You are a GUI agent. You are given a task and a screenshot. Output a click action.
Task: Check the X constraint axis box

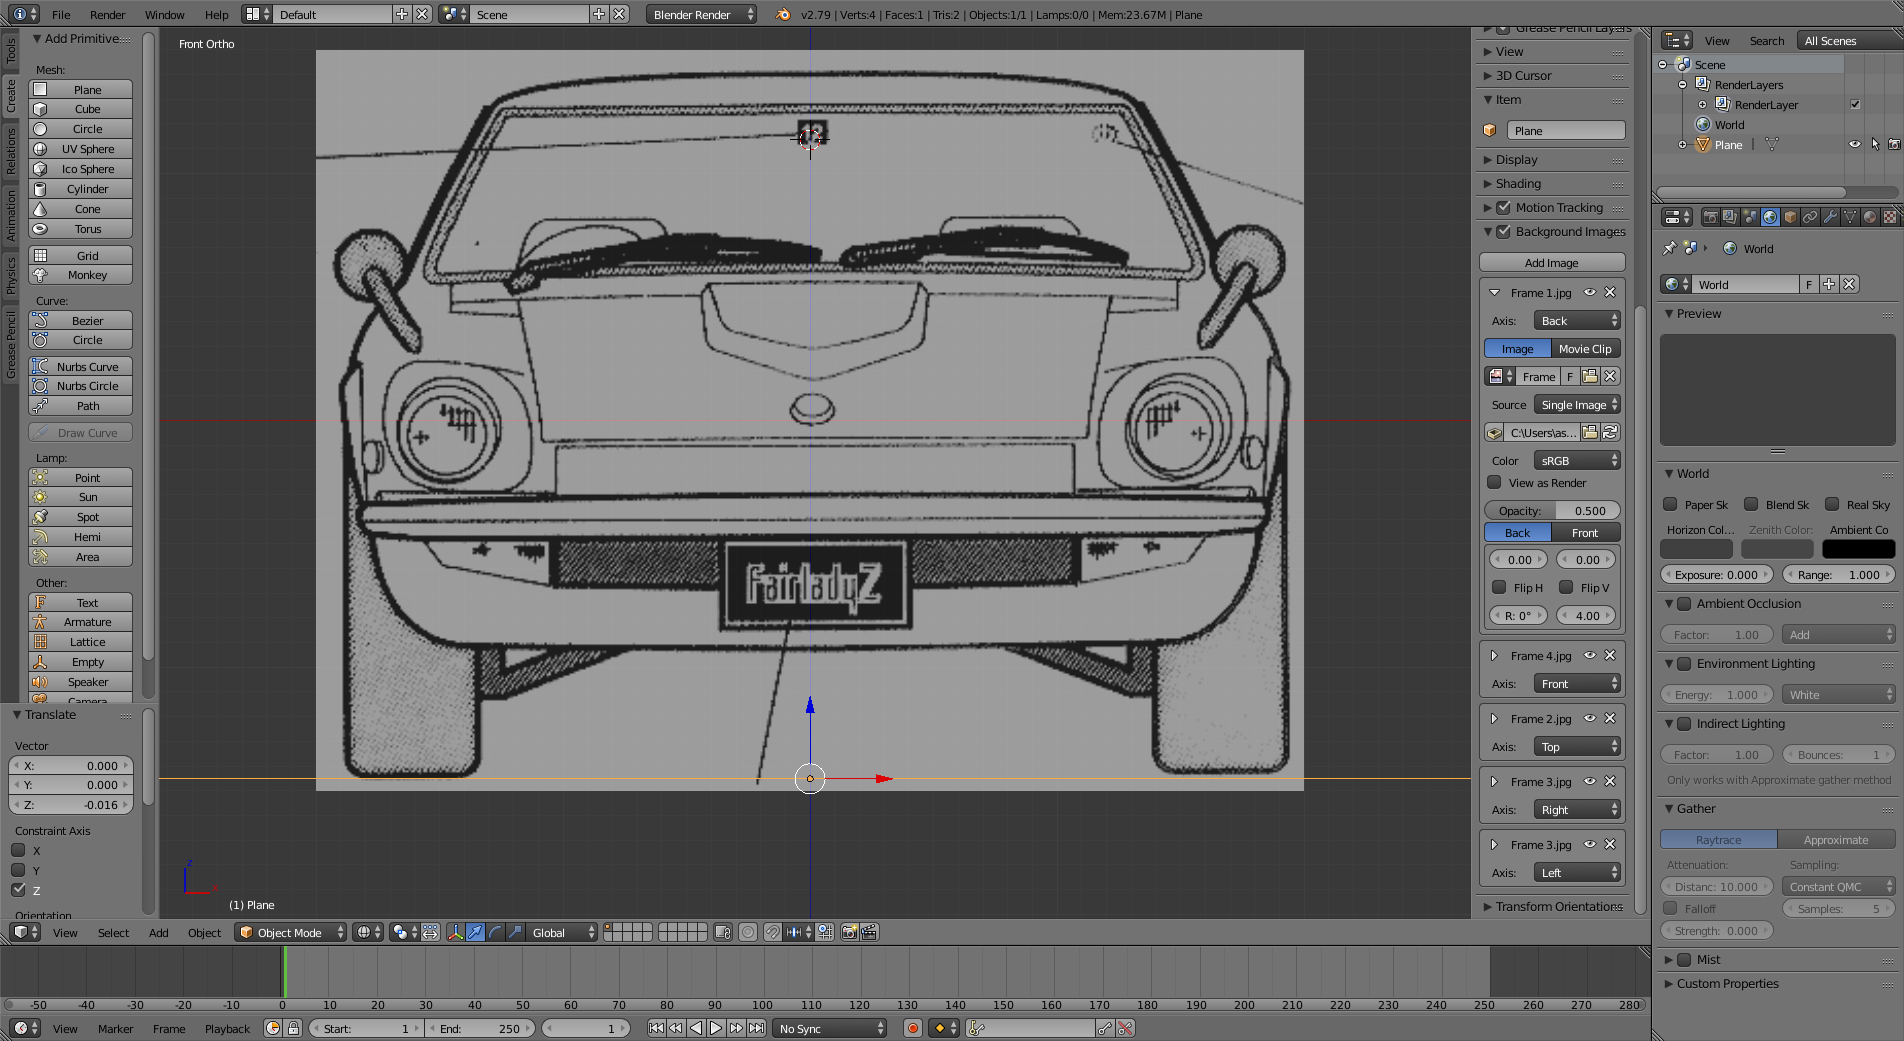click(x=18, y=850)
